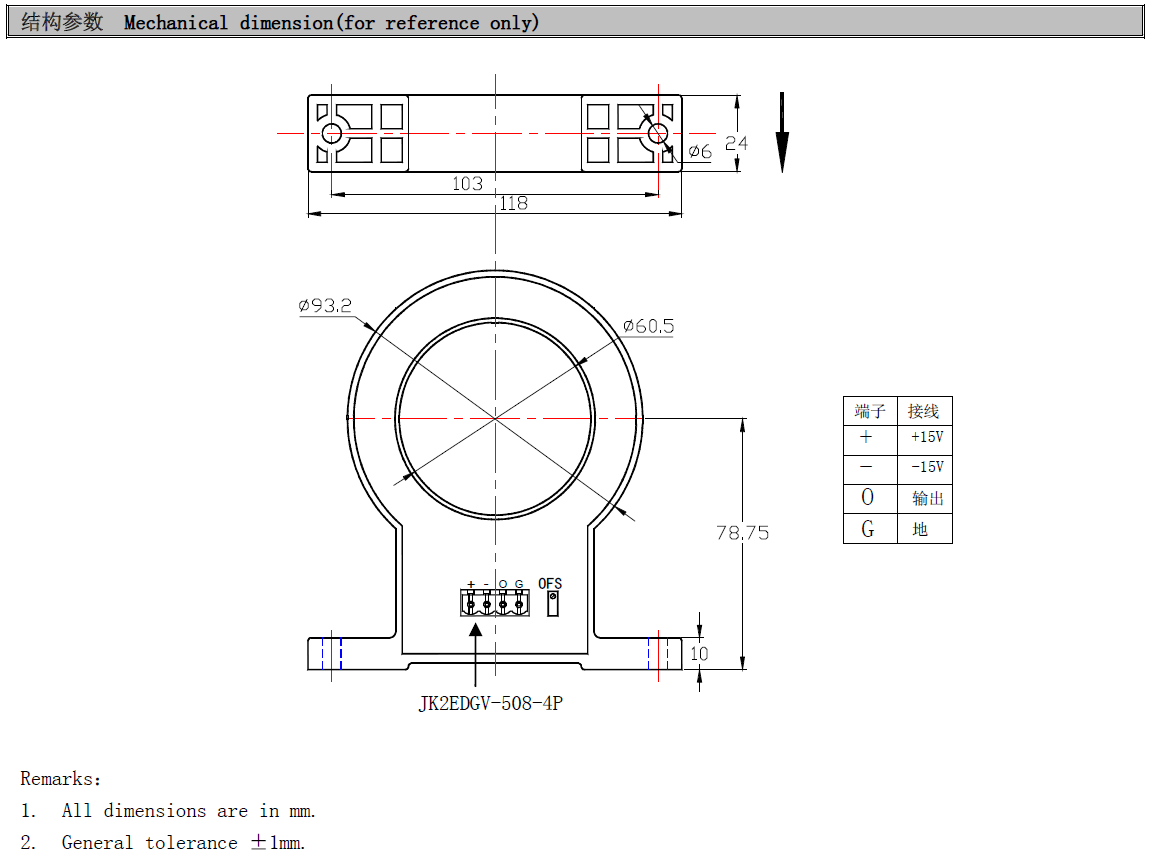The height and width of the screenshot is (858, 1155).
Task: Click the G terminal cell in the table
Action: point(868,529)
